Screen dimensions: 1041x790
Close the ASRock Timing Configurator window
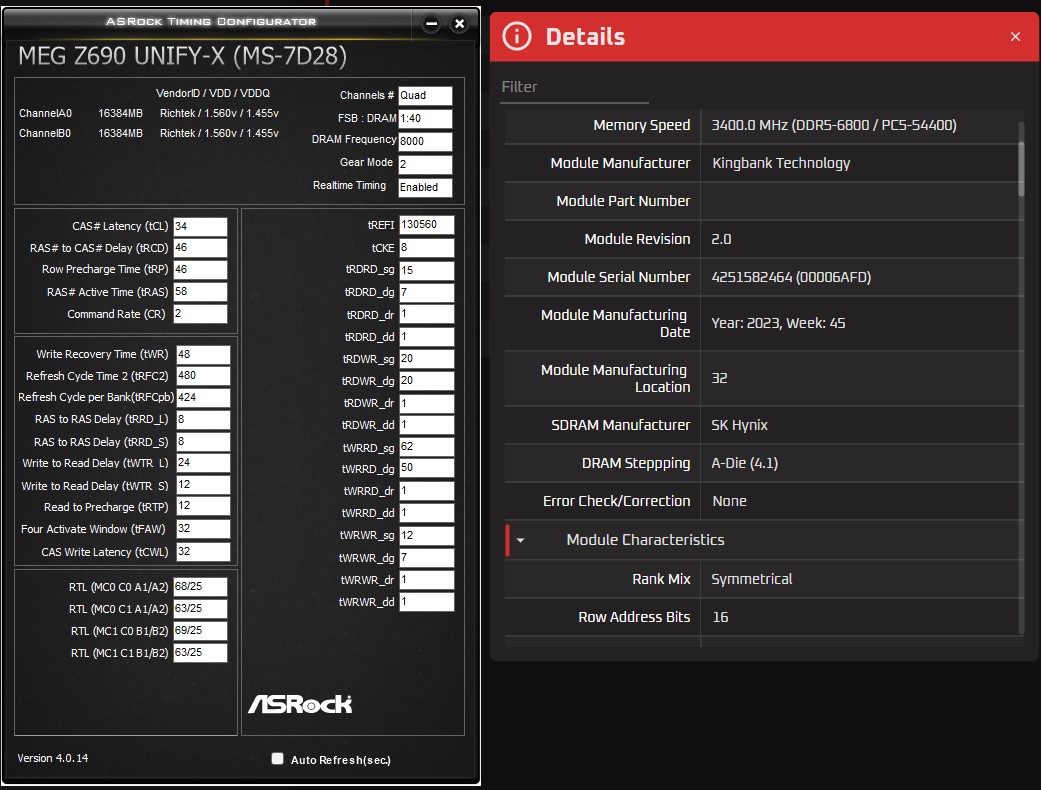pyautogui.click(x=459, y=24)
